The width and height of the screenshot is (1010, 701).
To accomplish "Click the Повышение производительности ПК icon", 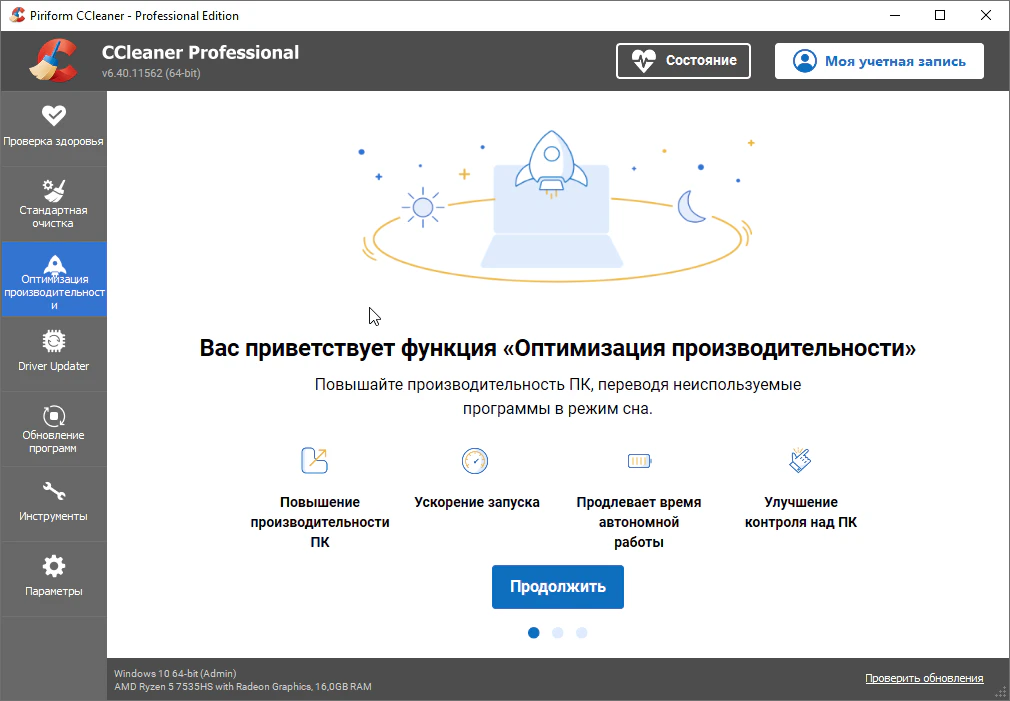I will (314, 460).
